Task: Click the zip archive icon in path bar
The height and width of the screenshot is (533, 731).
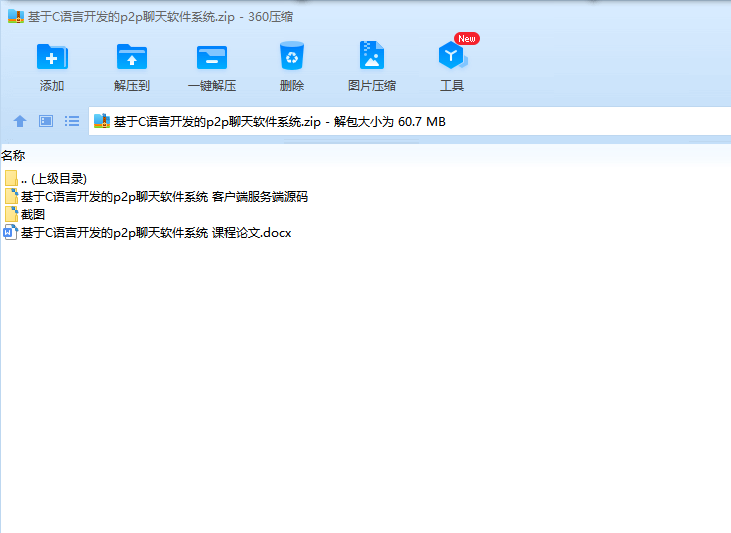Action: pos(102,121)
